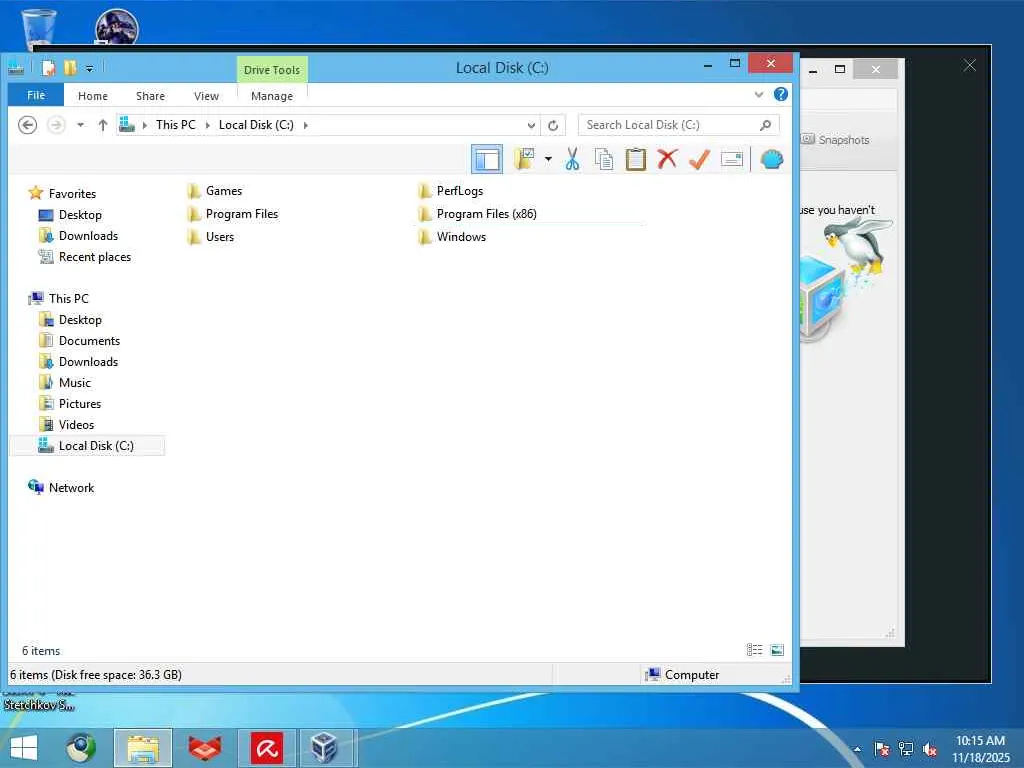Open Customize Quick Access Toolbar dropdown

(x=89, y=69)
